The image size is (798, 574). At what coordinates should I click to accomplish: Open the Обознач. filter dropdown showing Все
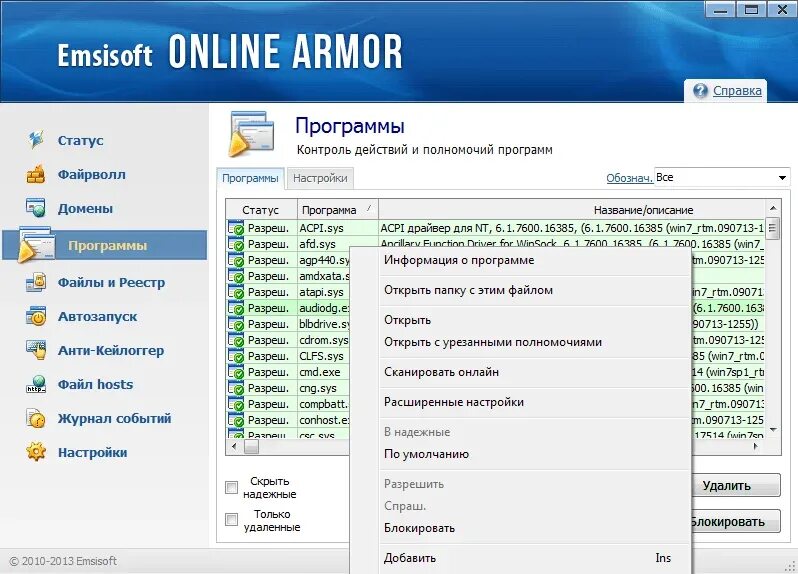click(x=722, y=177)
